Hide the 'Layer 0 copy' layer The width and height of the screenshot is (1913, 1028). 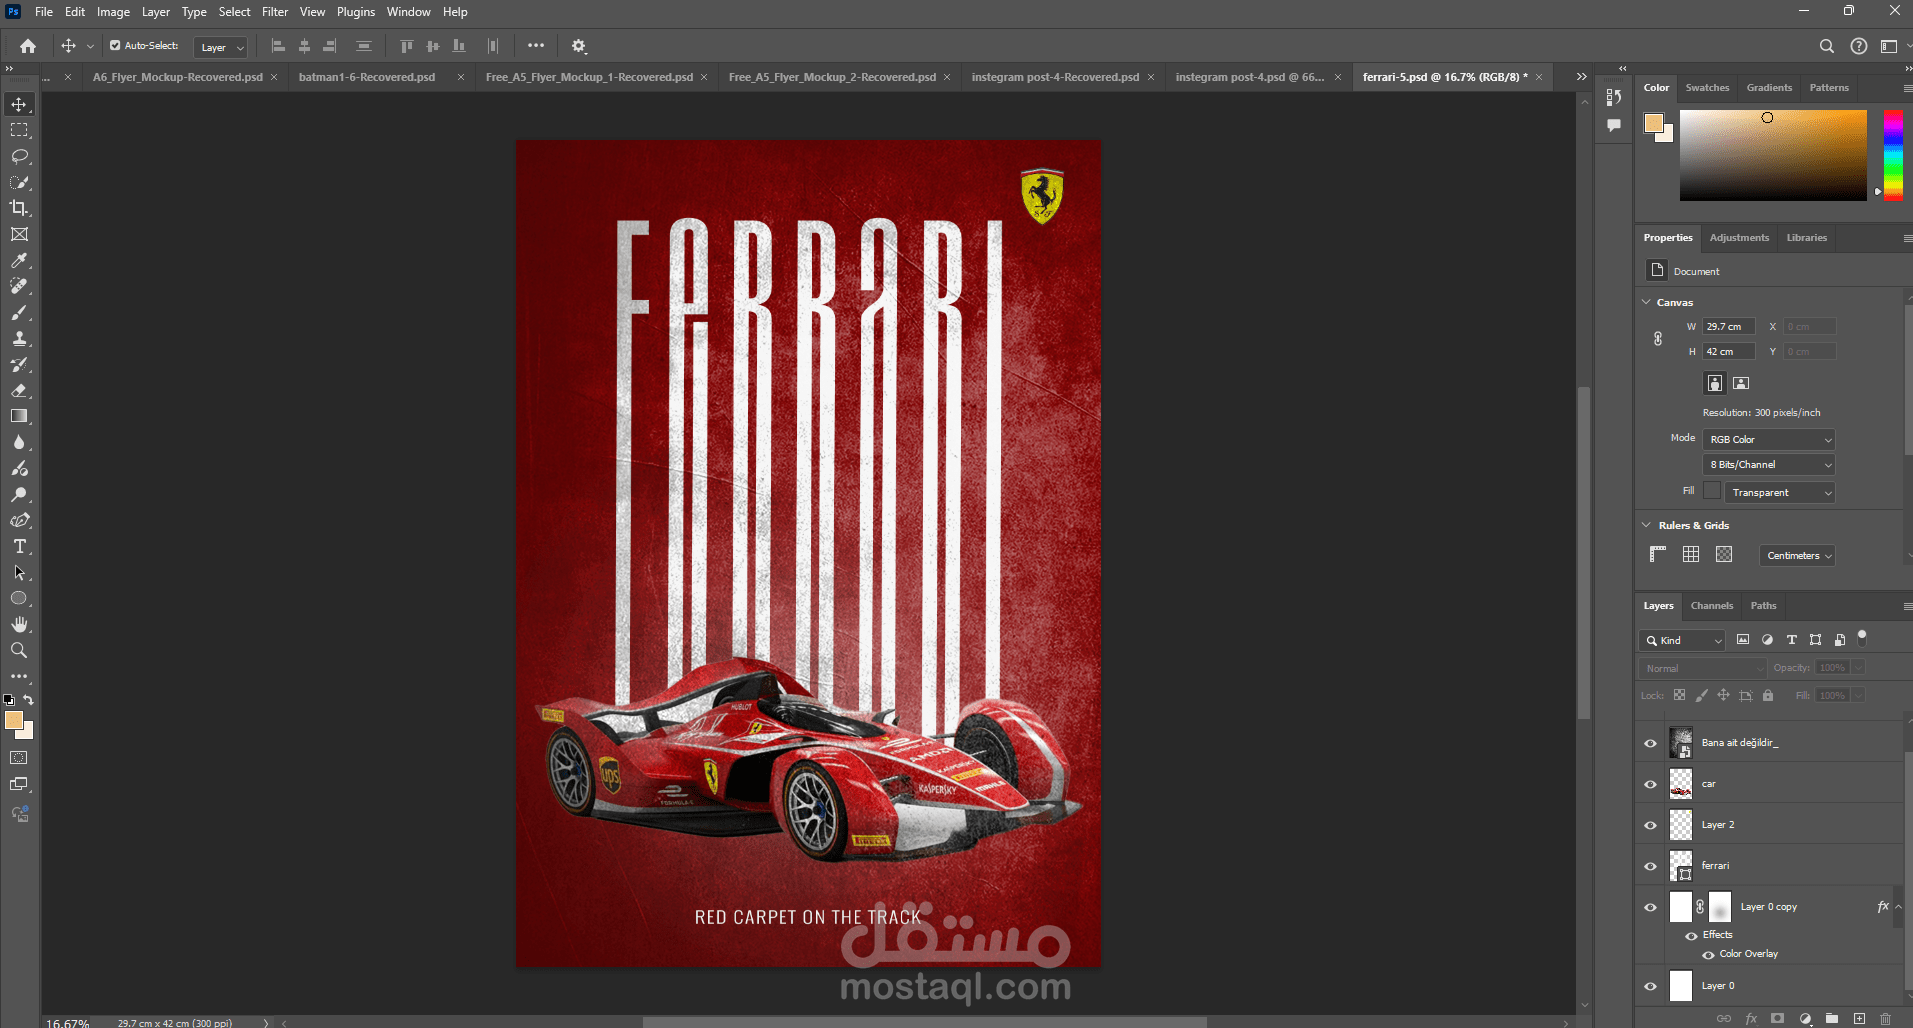[1650, 907]
